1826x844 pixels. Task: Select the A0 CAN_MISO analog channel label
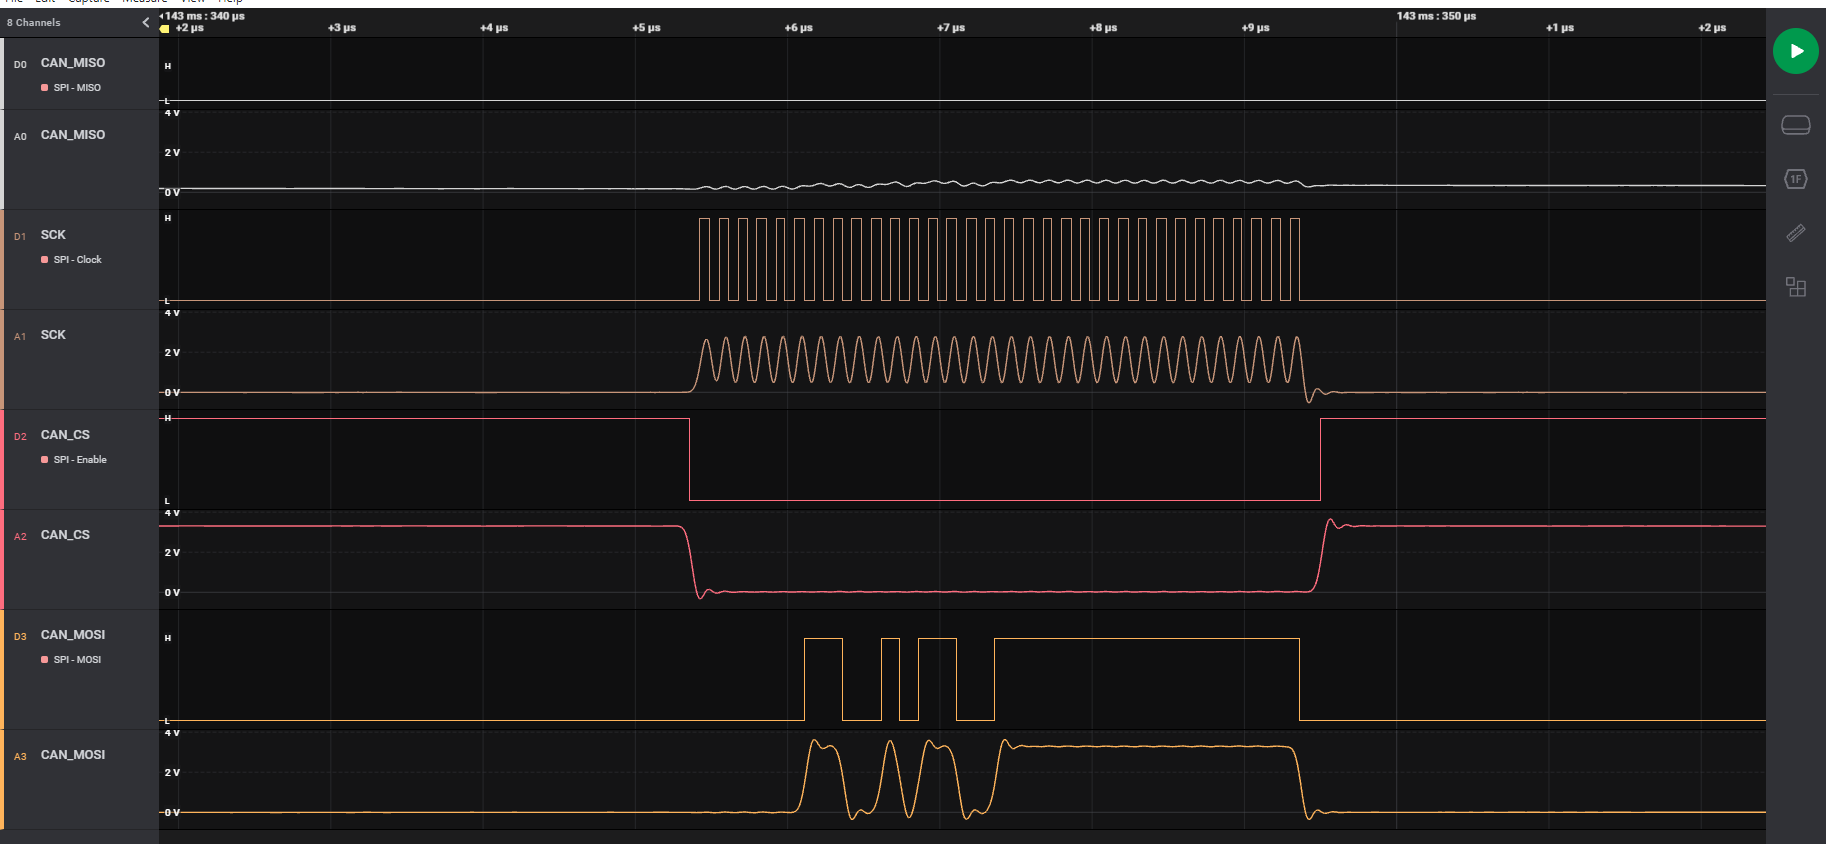73,135
